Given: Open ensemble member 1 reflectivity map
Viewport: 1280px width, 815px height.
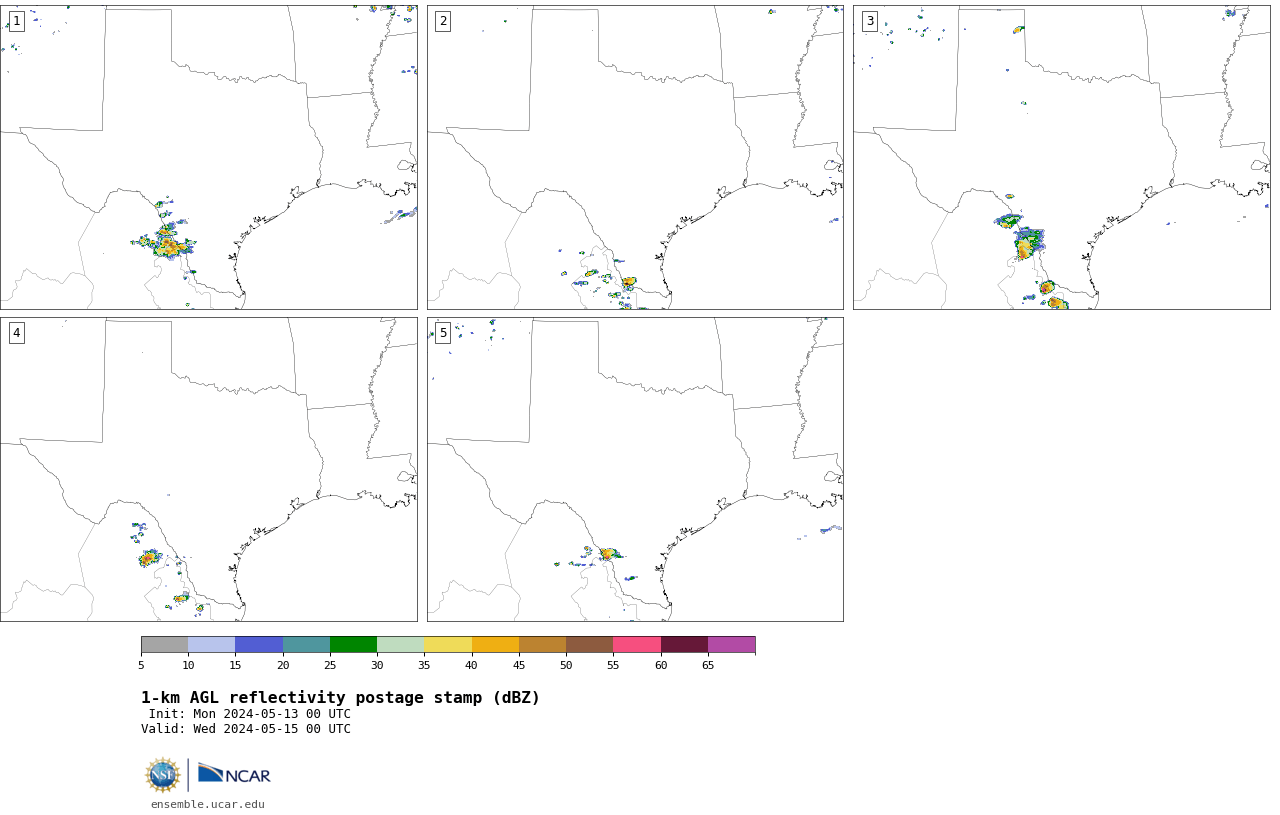Looking at the screenshot, I should pos(208,157).
